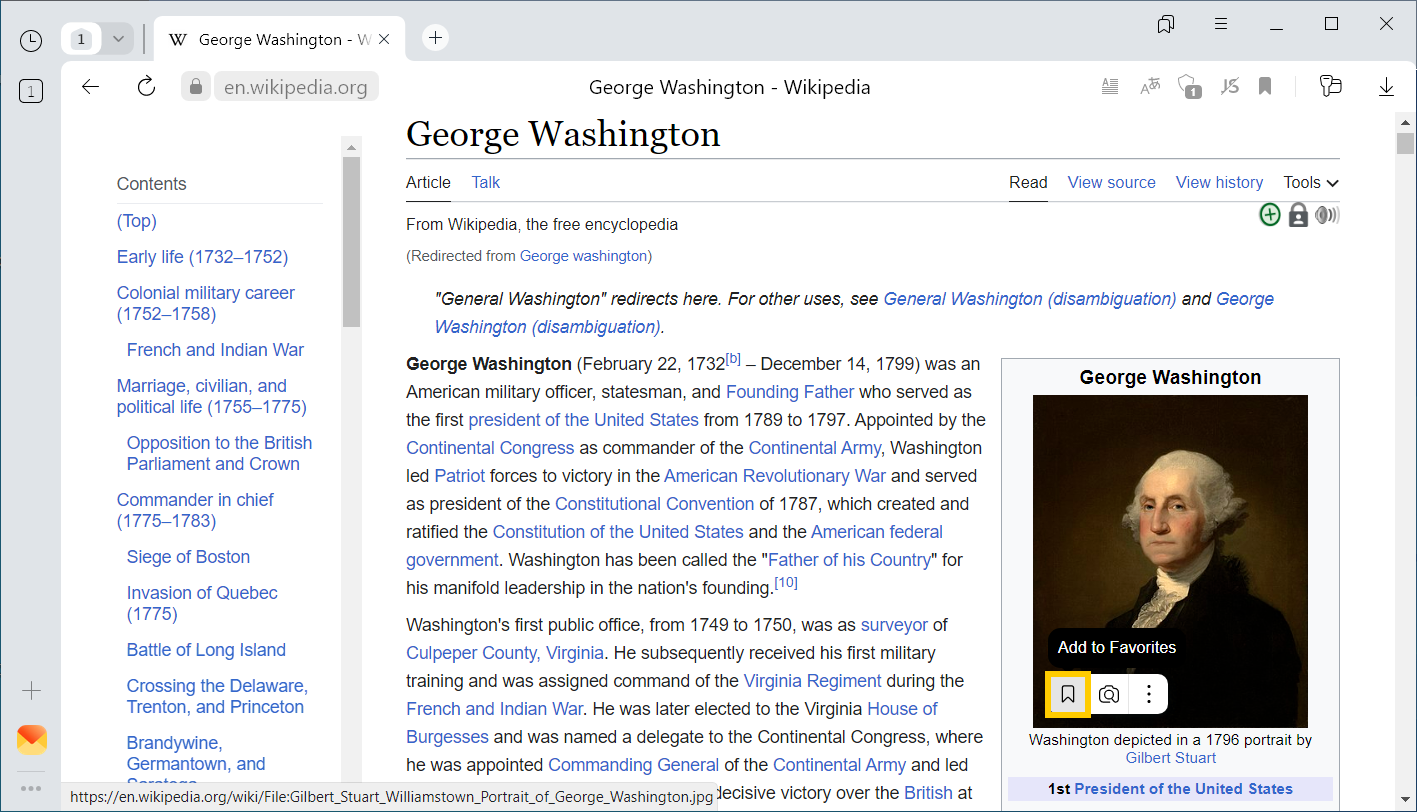Bookmark this page using the toolbar bookmark
Viewport: 1417px width, 812px height.
(x=1265, y=87)
